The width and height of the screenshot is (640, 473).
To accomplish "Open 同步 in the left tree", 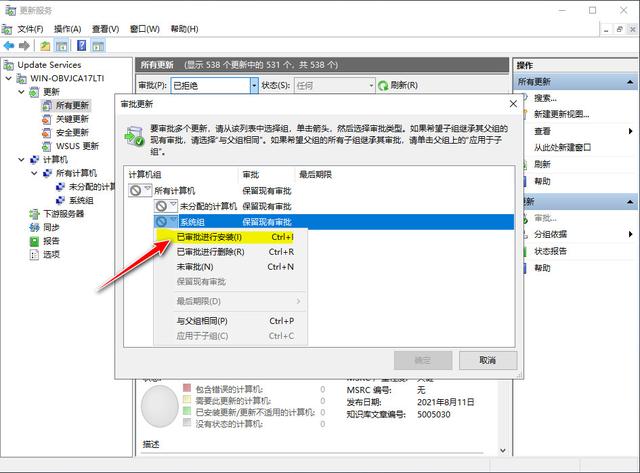I will (51, 227).
